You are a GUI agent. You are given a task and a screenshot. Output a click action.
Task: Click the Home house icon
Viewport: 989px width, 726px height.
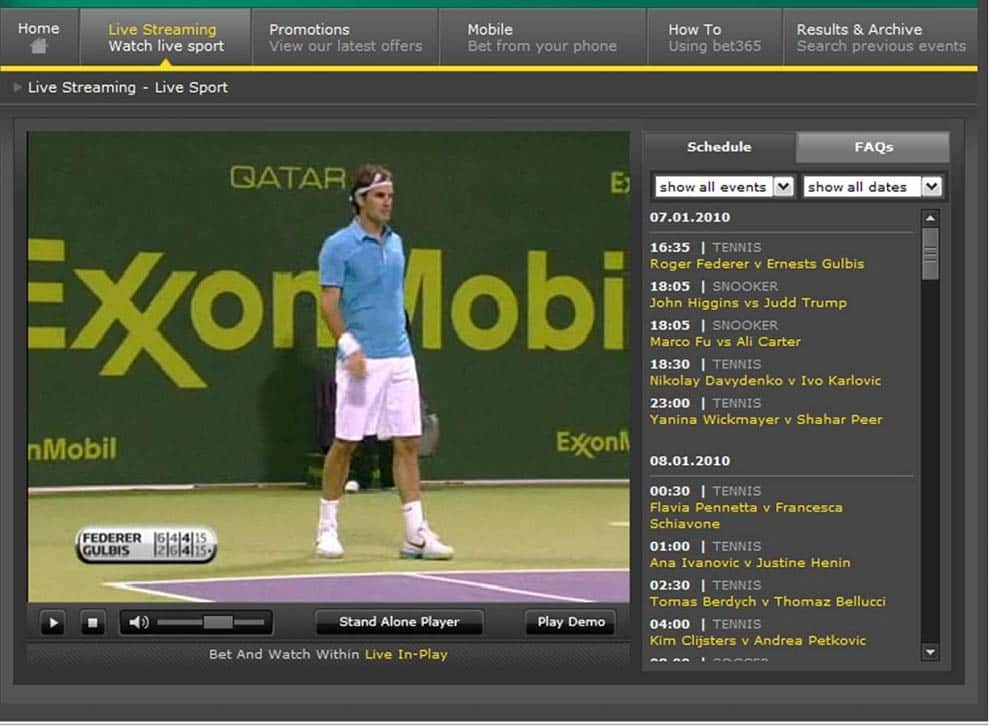point(39,46)
